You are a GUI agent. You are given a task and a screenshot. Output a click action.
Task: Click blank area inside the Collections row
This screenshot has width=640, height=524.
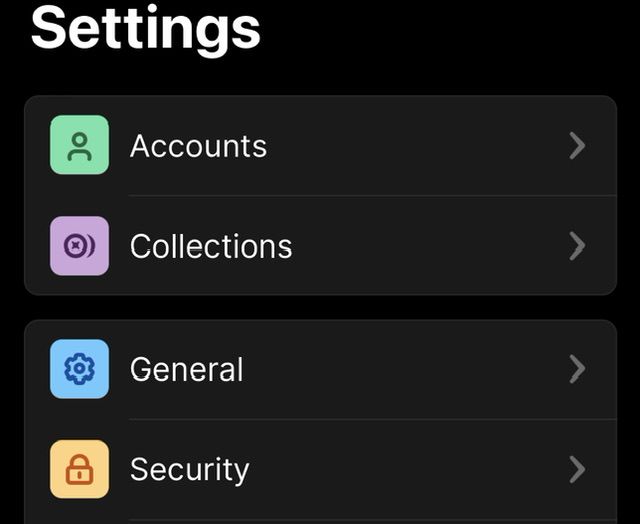point(430,246)
